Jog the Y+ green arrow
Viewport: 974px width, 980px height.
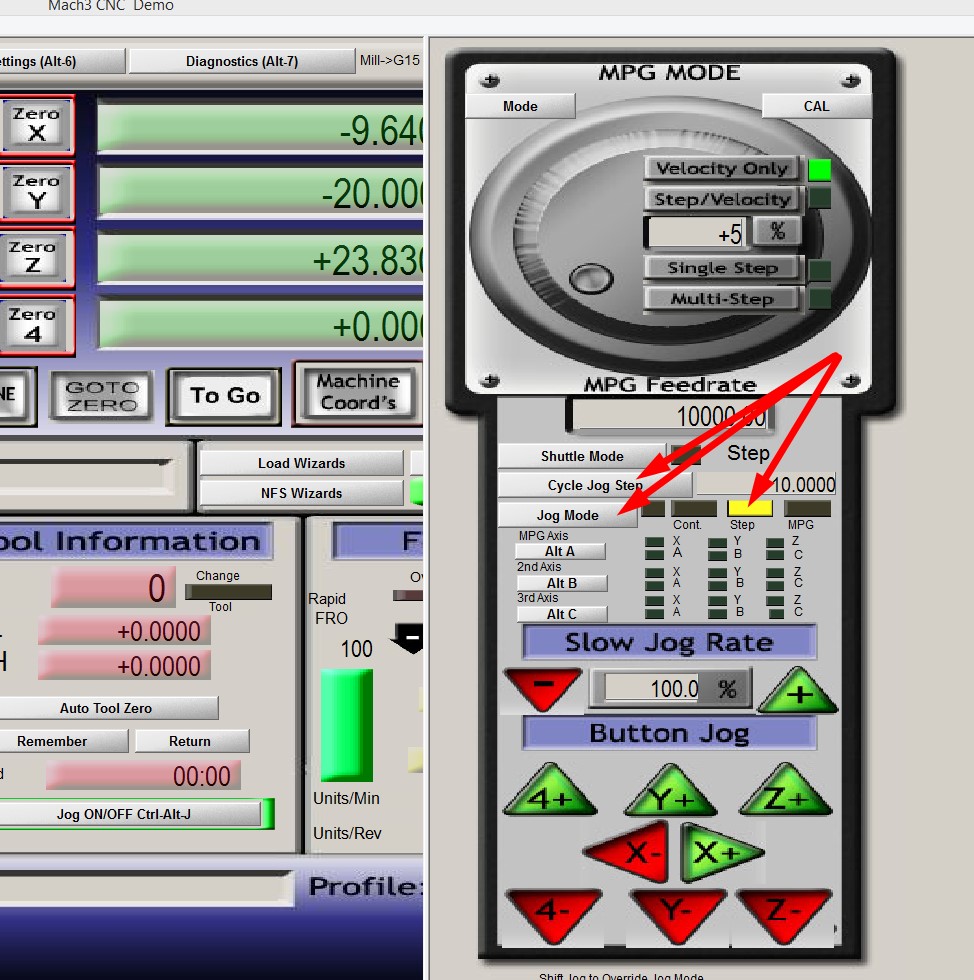pos(670,791)
